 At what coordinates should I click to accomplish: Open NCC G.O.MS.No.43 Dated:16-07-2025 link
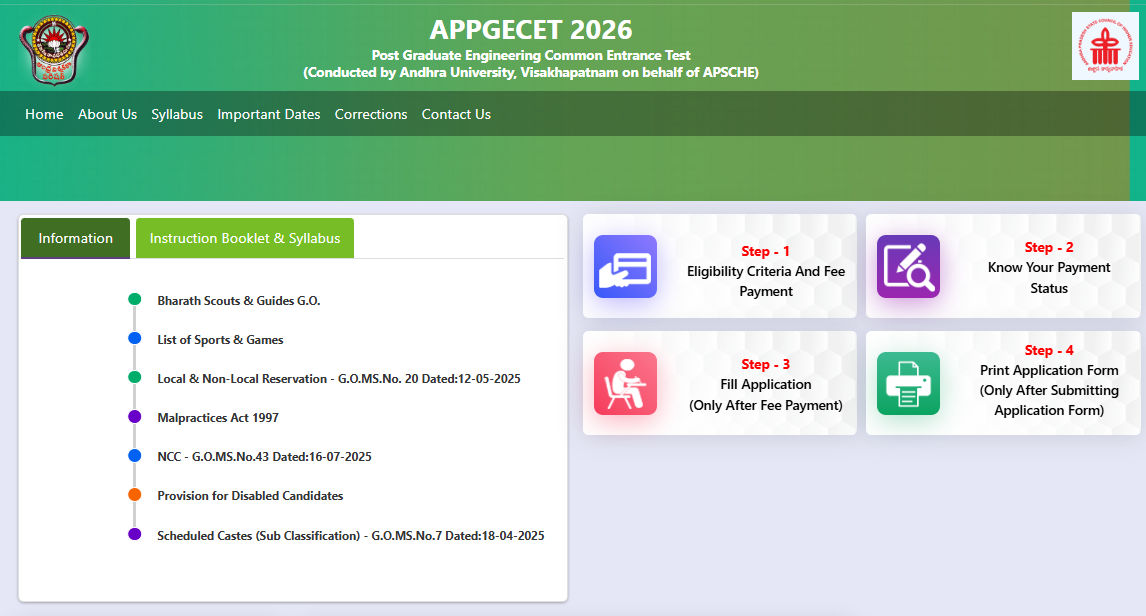(x=264, y=457)
